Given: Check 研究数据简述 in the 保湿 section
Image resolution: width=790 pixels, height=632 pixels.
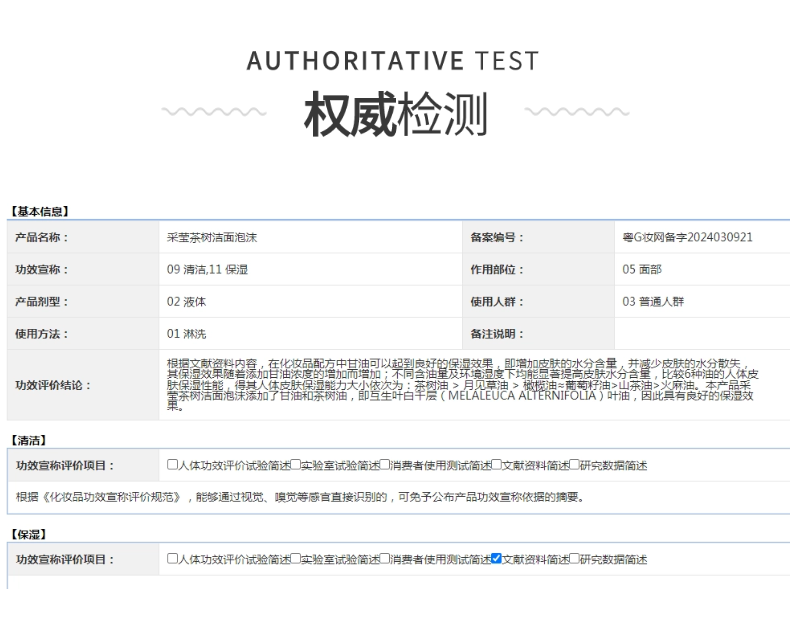Looking at the screenshot, I should (x=574, y=559).
